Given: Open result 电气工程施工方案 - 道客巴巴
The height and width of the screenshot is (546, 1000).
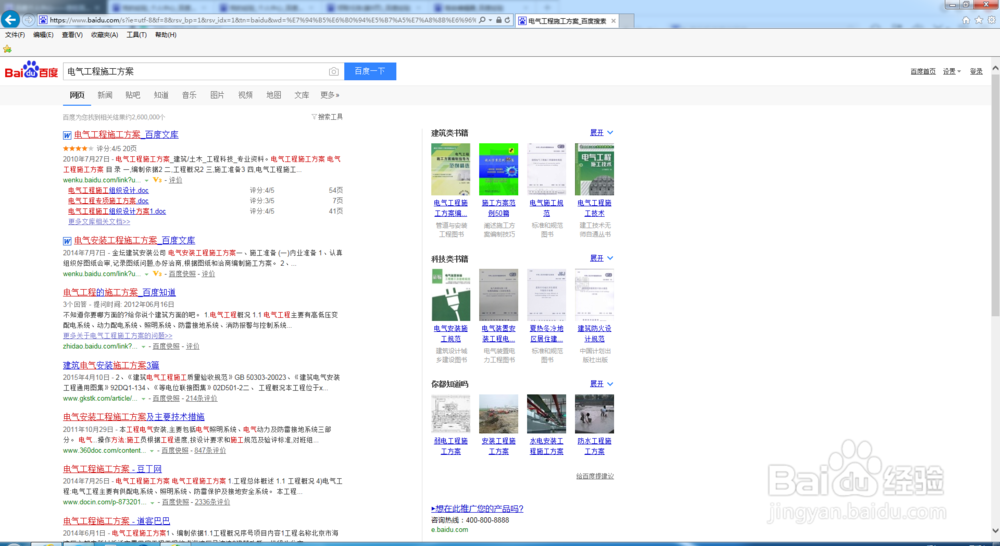Looking at the screenshot, I should 117,521.
